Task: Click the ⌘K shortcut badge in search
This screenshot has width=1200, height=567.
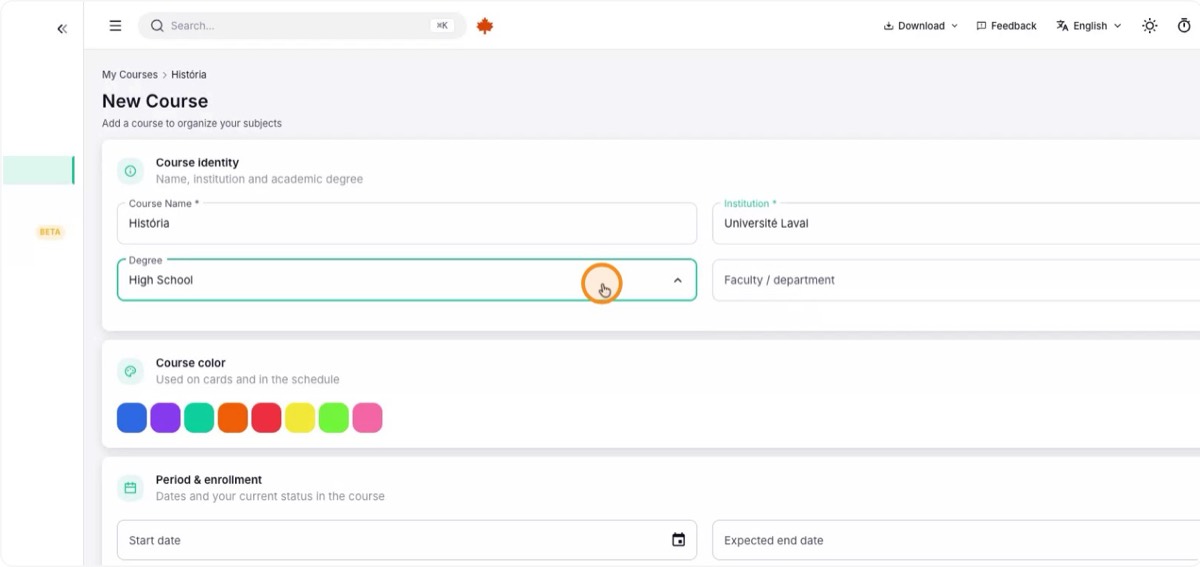Action: (x=441, y=26)
